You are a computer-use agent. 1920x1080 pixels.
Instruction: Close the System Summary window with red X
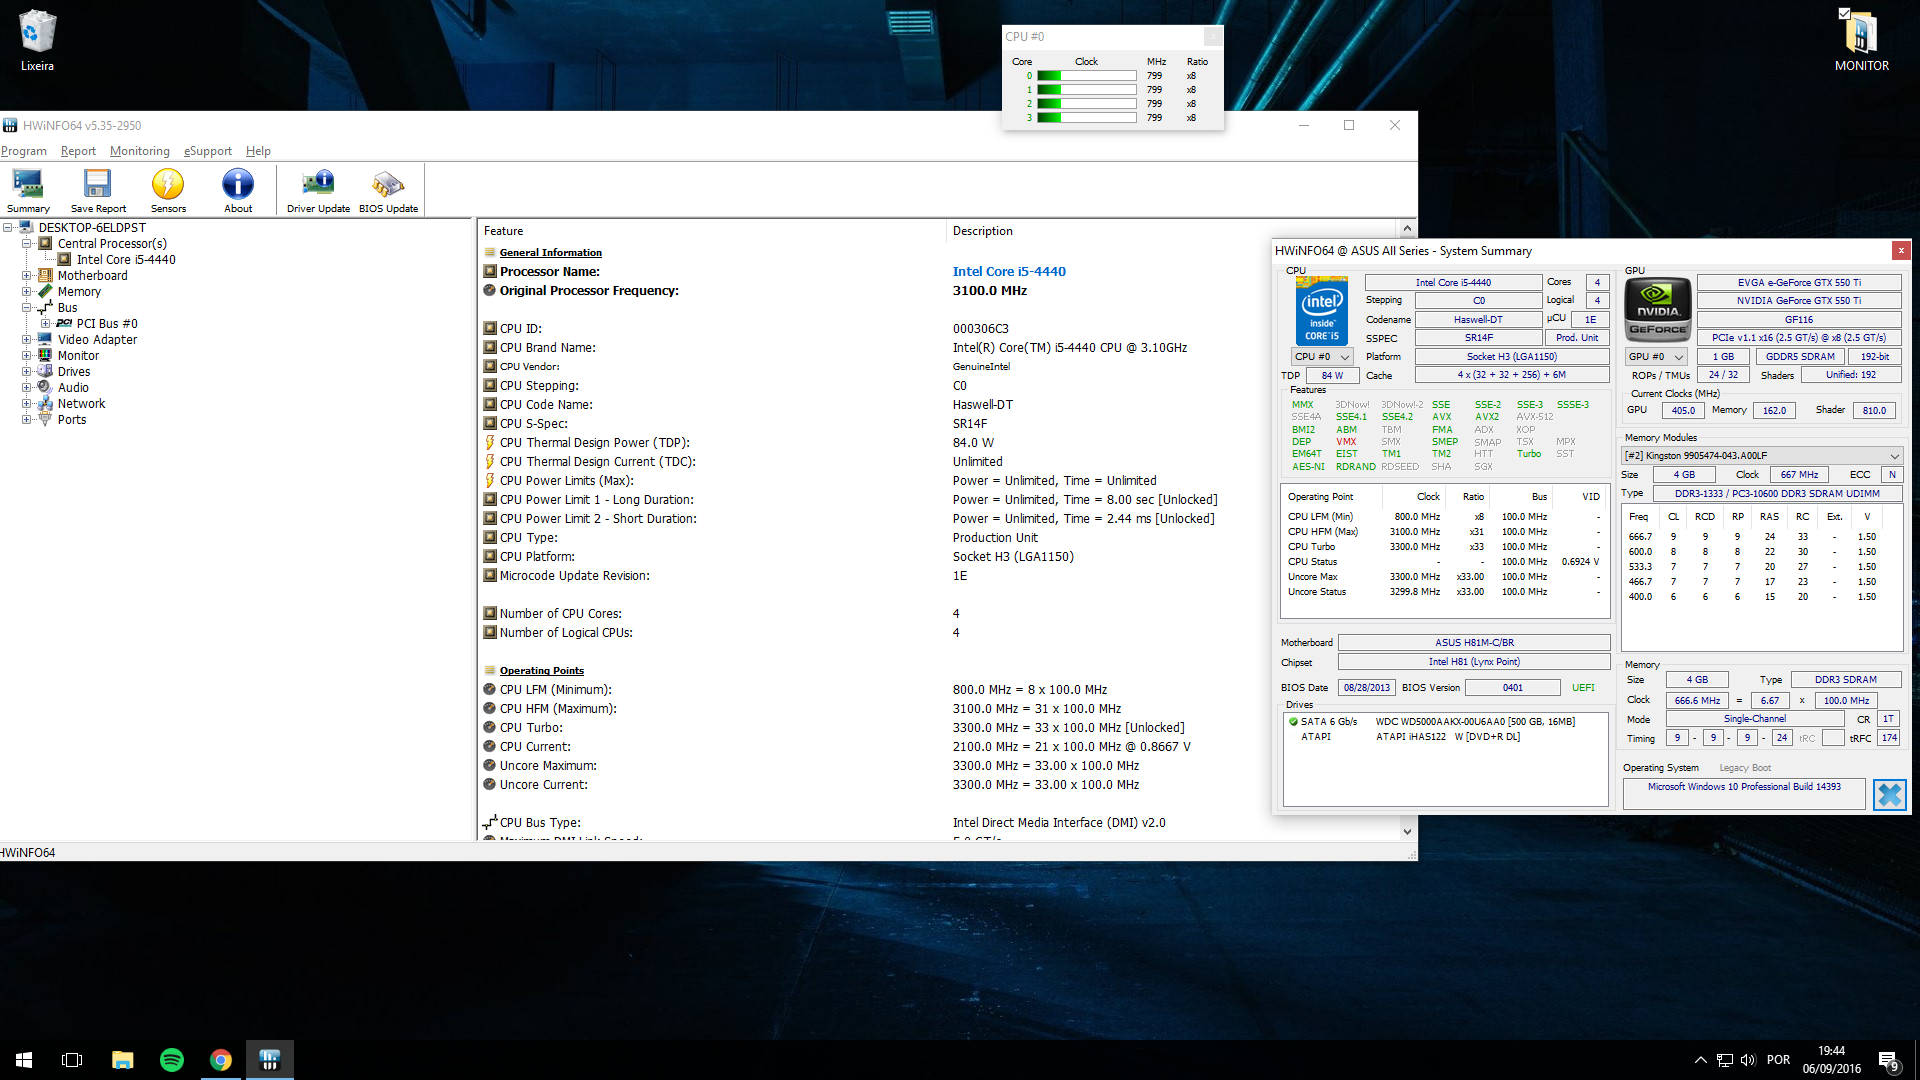1900,251
